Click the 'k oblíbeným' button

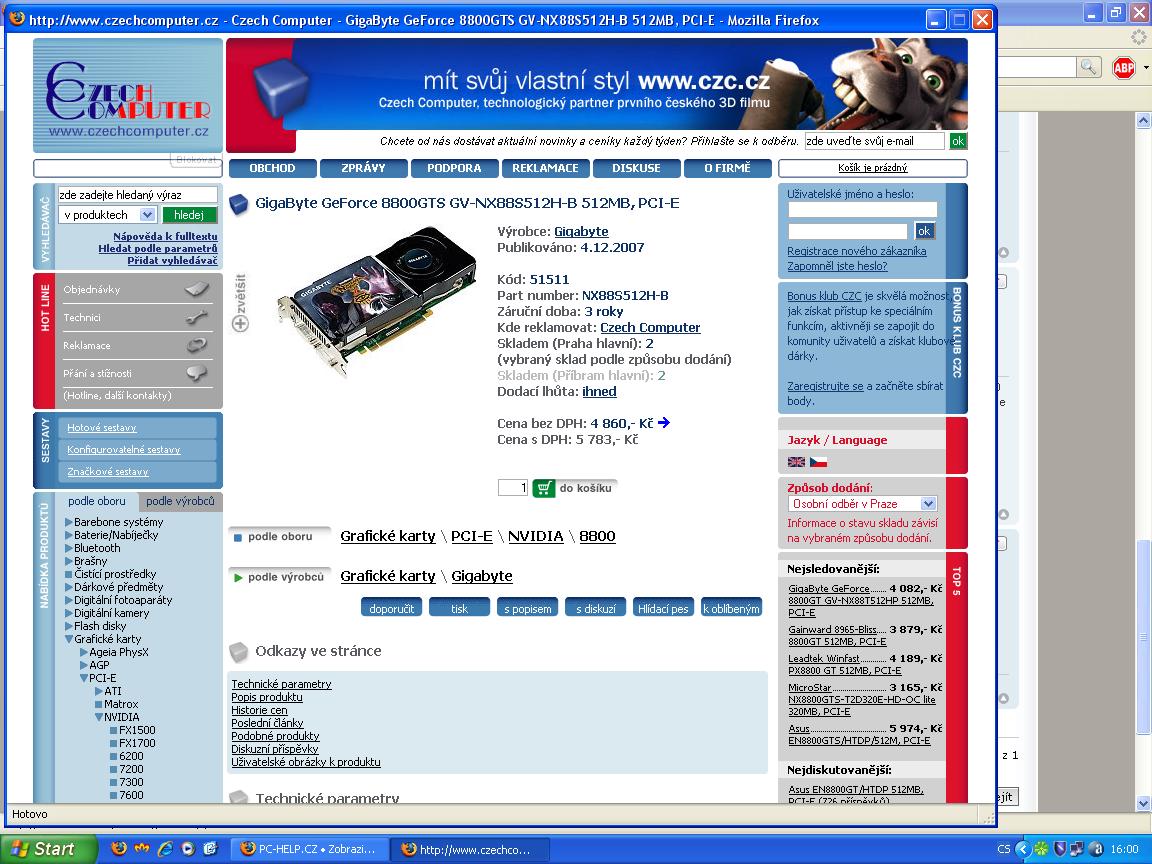click(x=731, y=608)
